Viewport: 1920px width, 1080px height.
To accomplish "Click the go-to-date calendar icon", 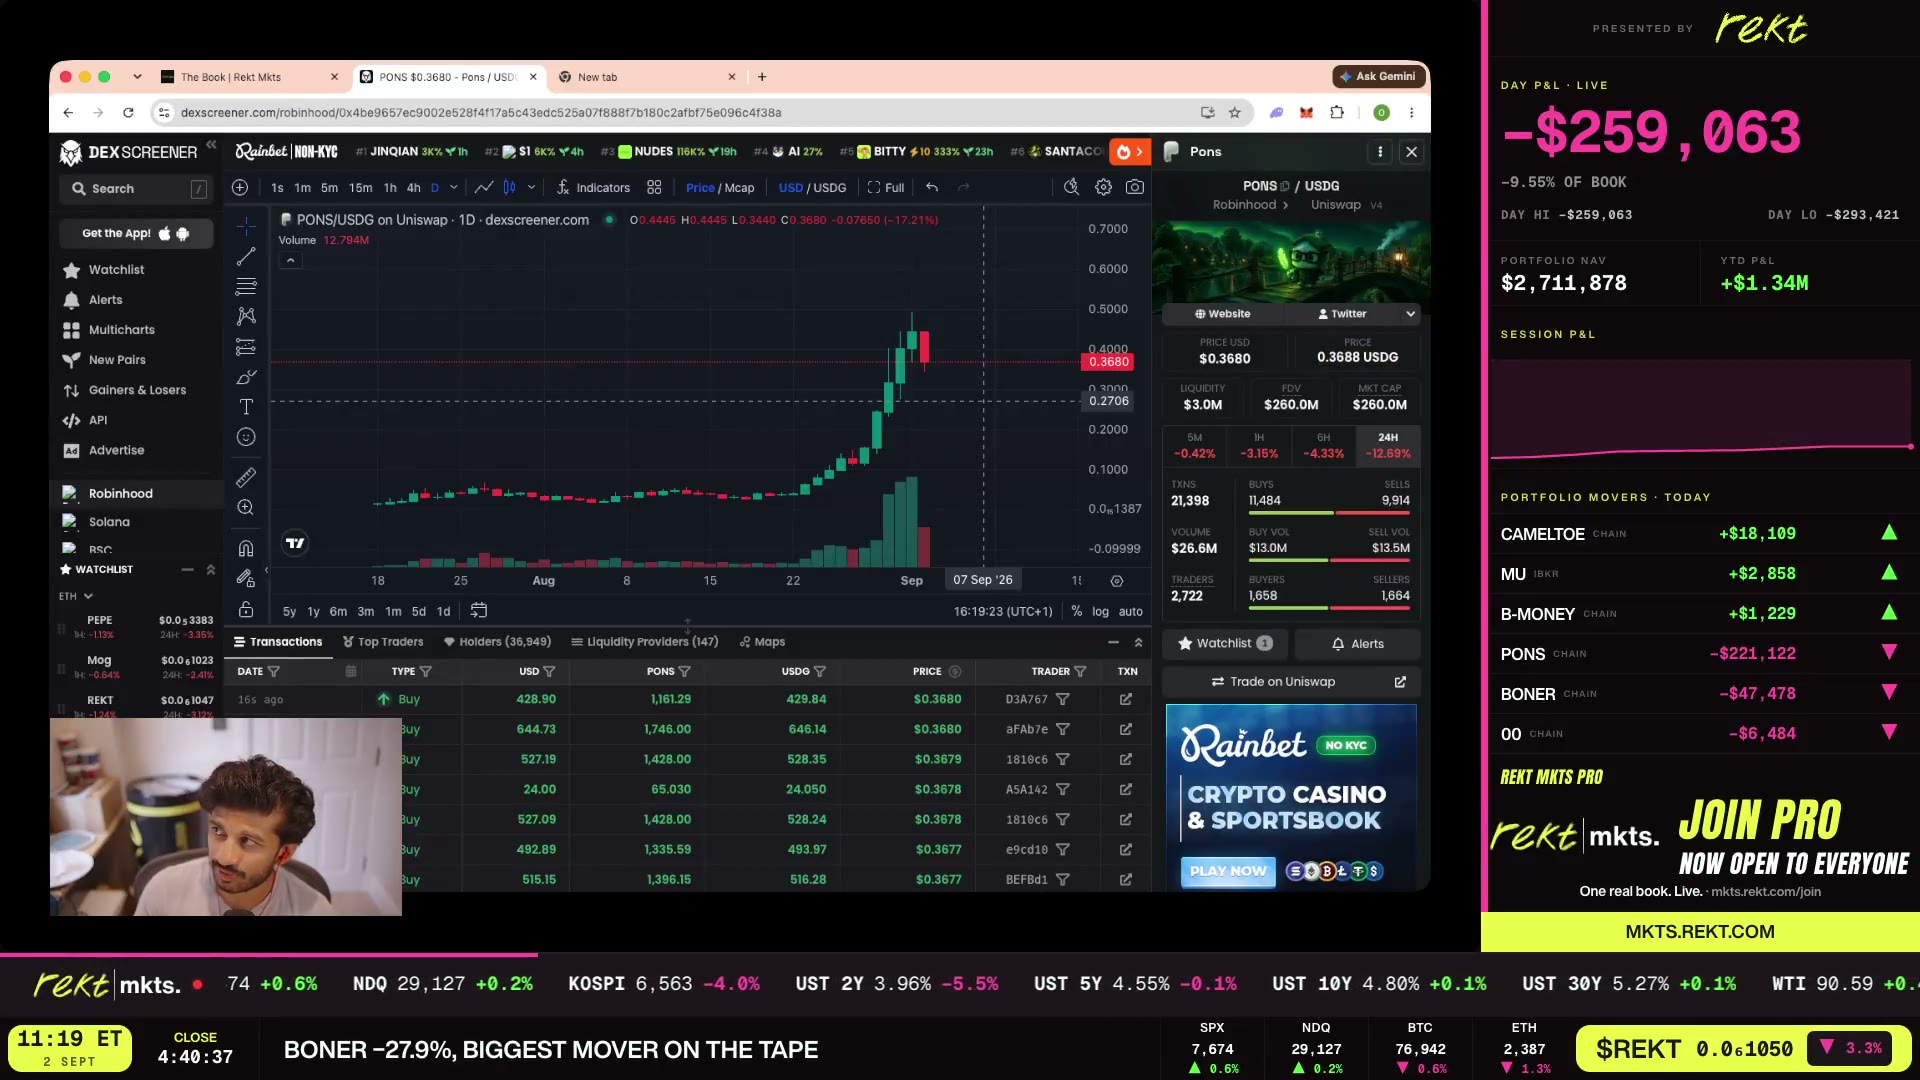I will pos(479,610).
